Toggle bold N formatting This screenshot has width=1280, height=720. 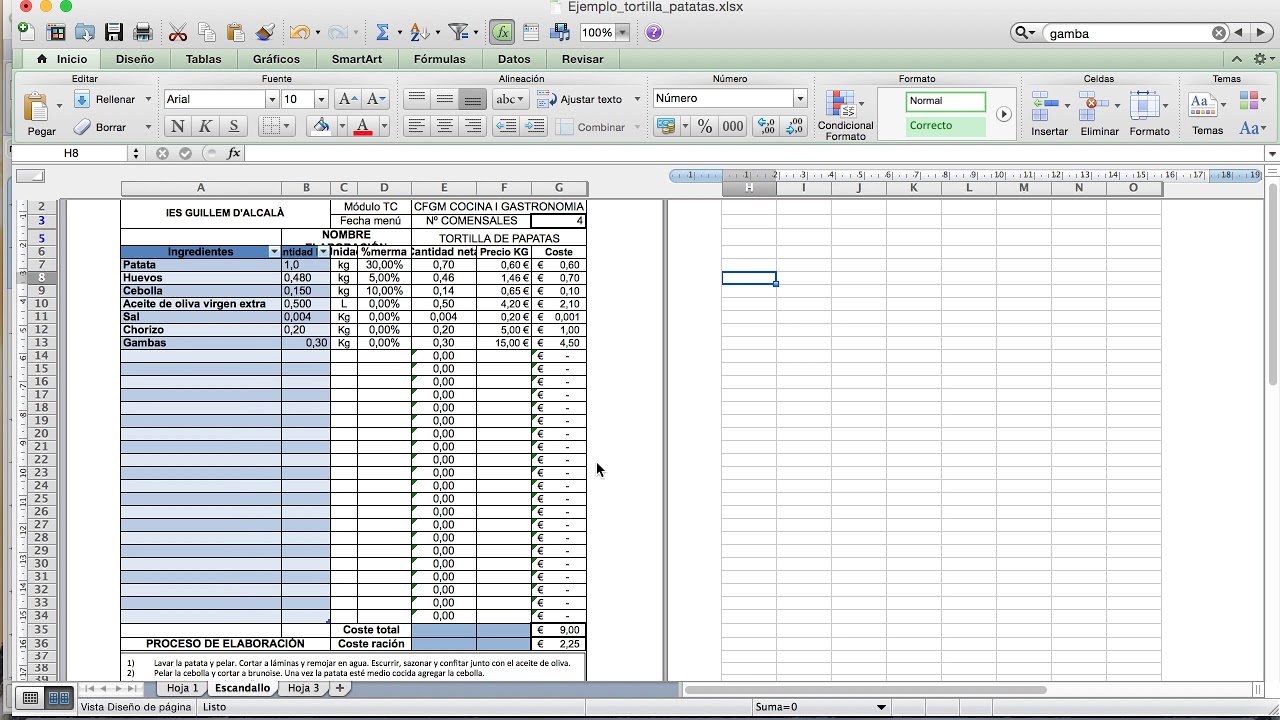[x=177, y=126]
